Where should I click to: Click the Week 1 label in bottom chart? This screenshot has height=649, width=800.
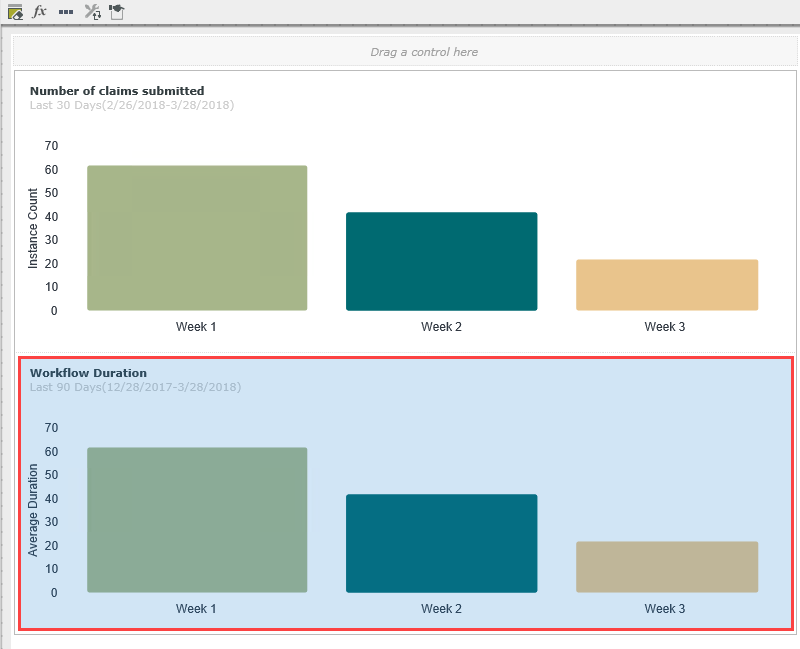tap(196, 608)
